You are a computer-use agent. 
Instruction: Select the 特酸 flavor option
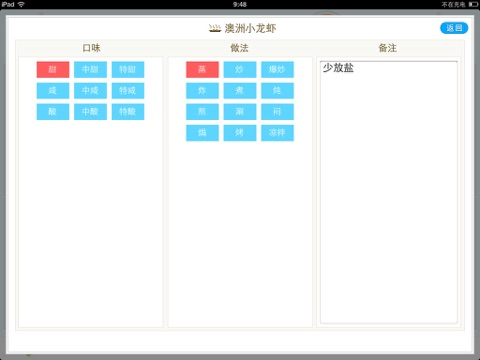point(128,112)
